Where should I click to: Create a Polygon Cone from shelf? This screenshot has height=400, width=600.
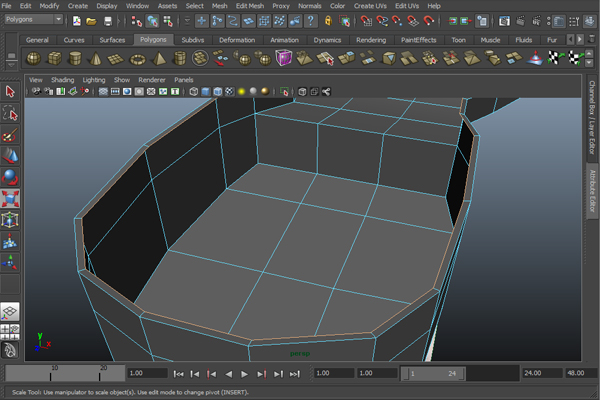coord(95,59)
